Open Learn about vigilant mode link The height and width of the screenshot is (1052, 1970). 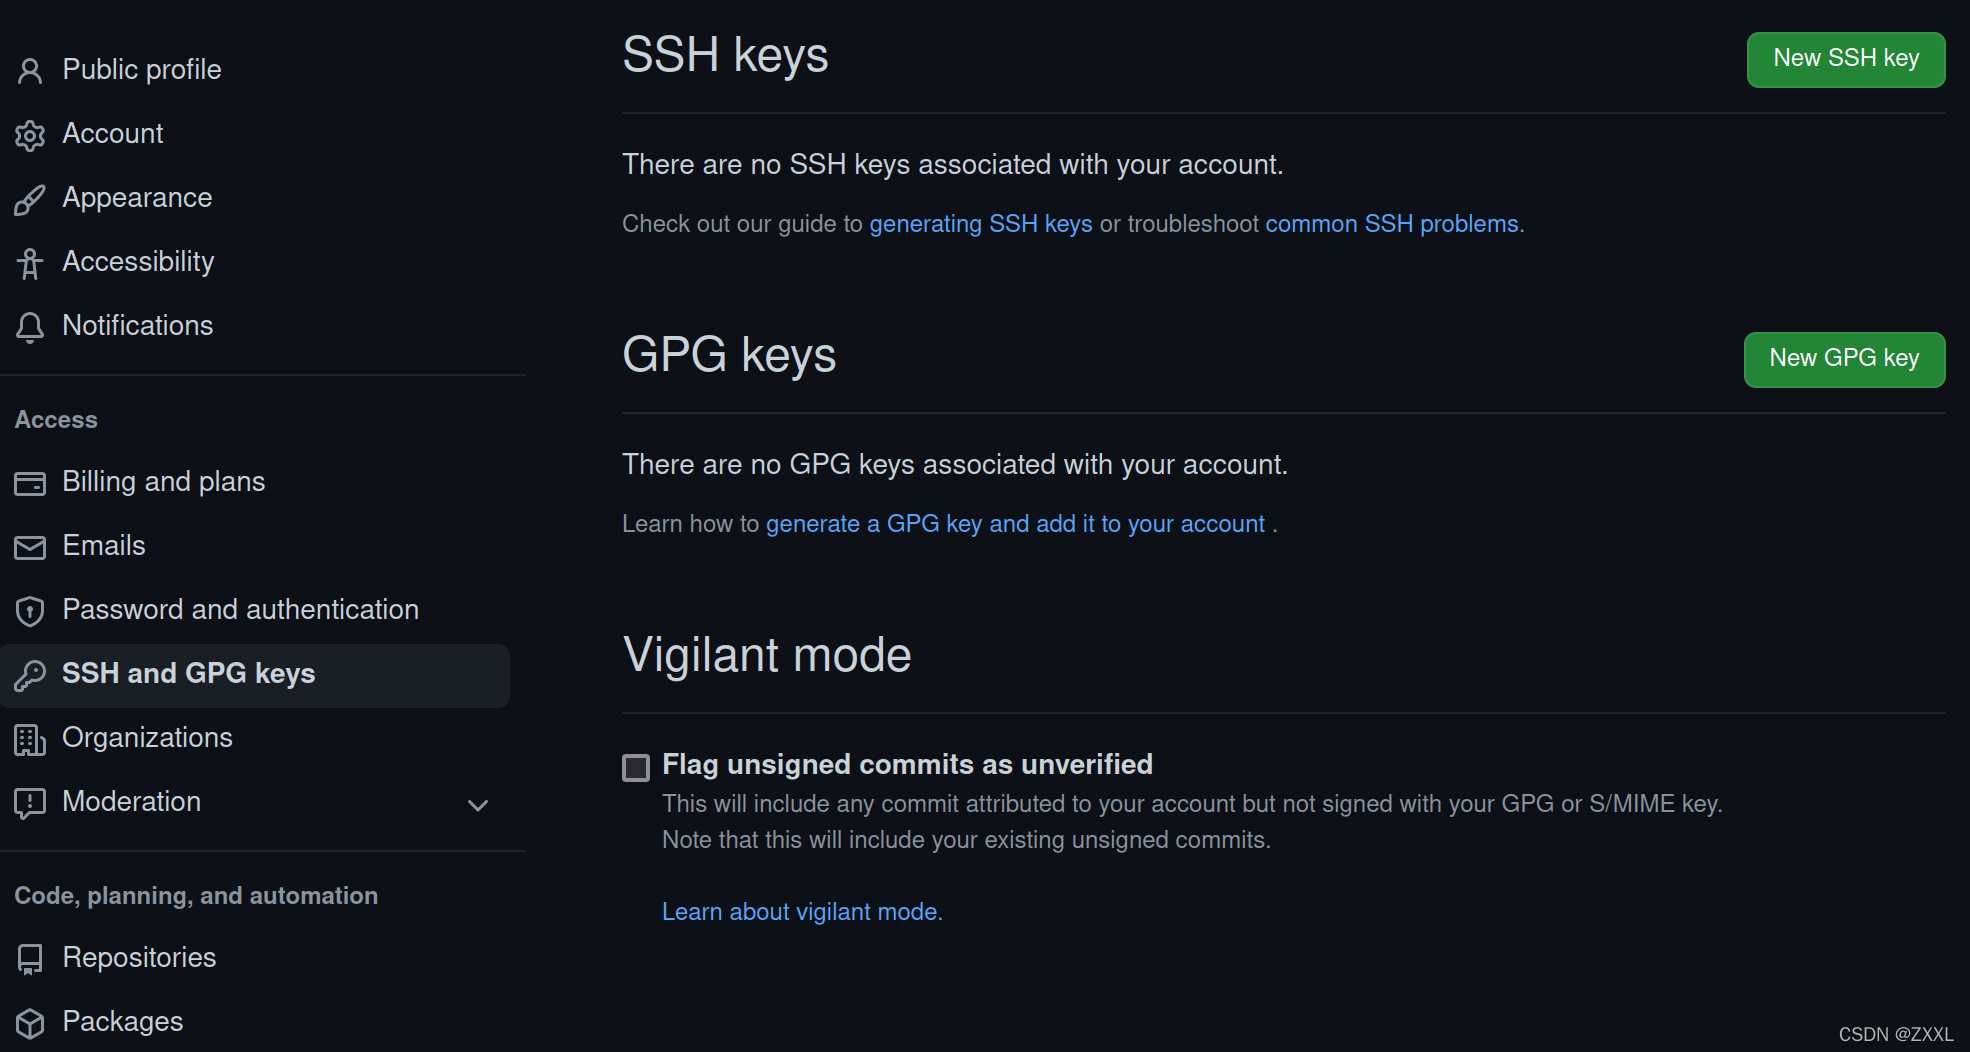click(799, 912)
